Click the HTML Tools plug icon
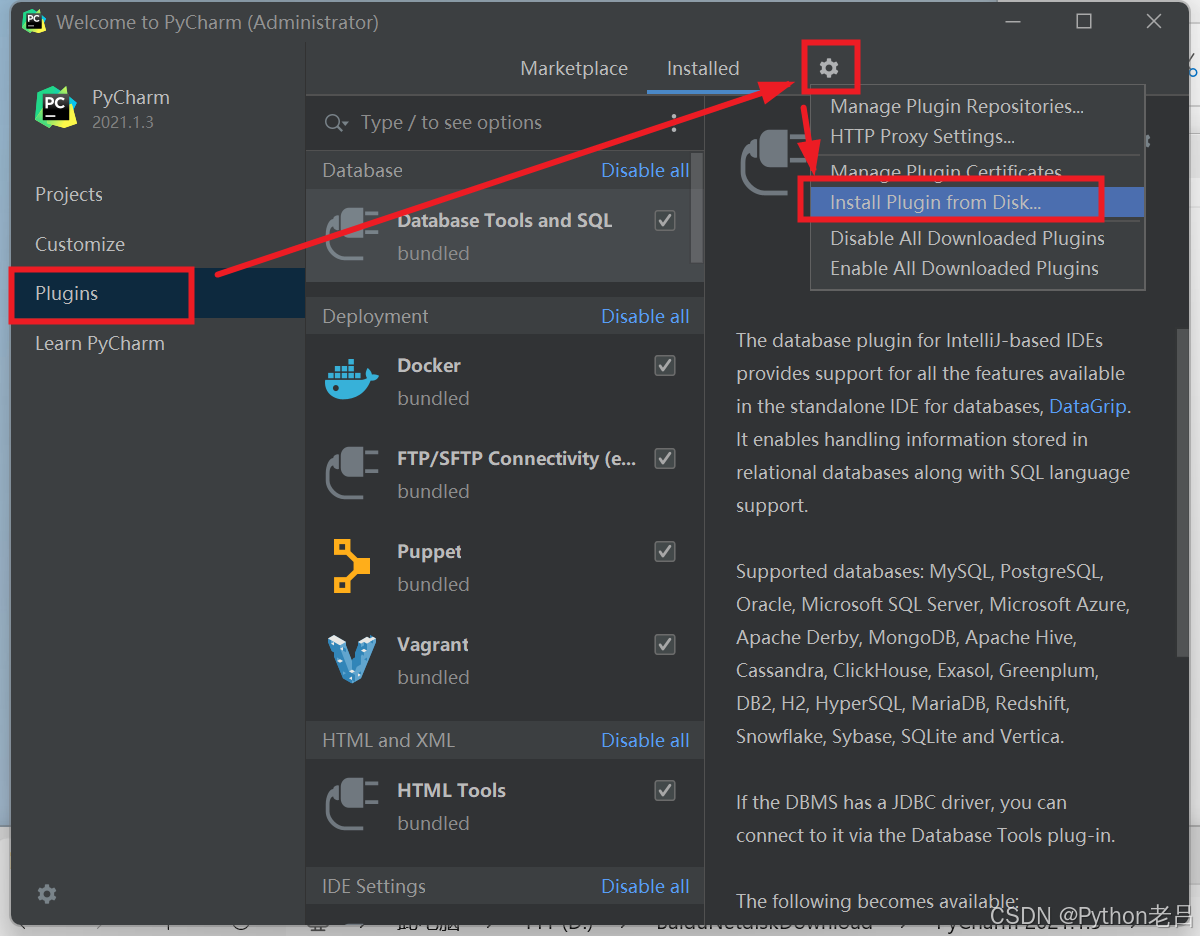This screenshot has width=1200, height=936. [x=352, y=805]
